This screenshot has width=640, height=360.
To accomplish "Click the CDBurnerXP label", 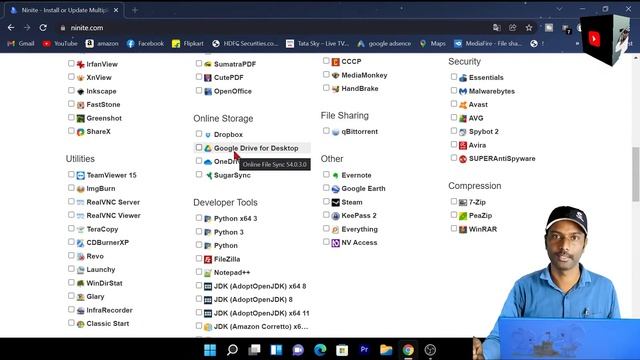I will pyautogui.click(x=108, y=242).
